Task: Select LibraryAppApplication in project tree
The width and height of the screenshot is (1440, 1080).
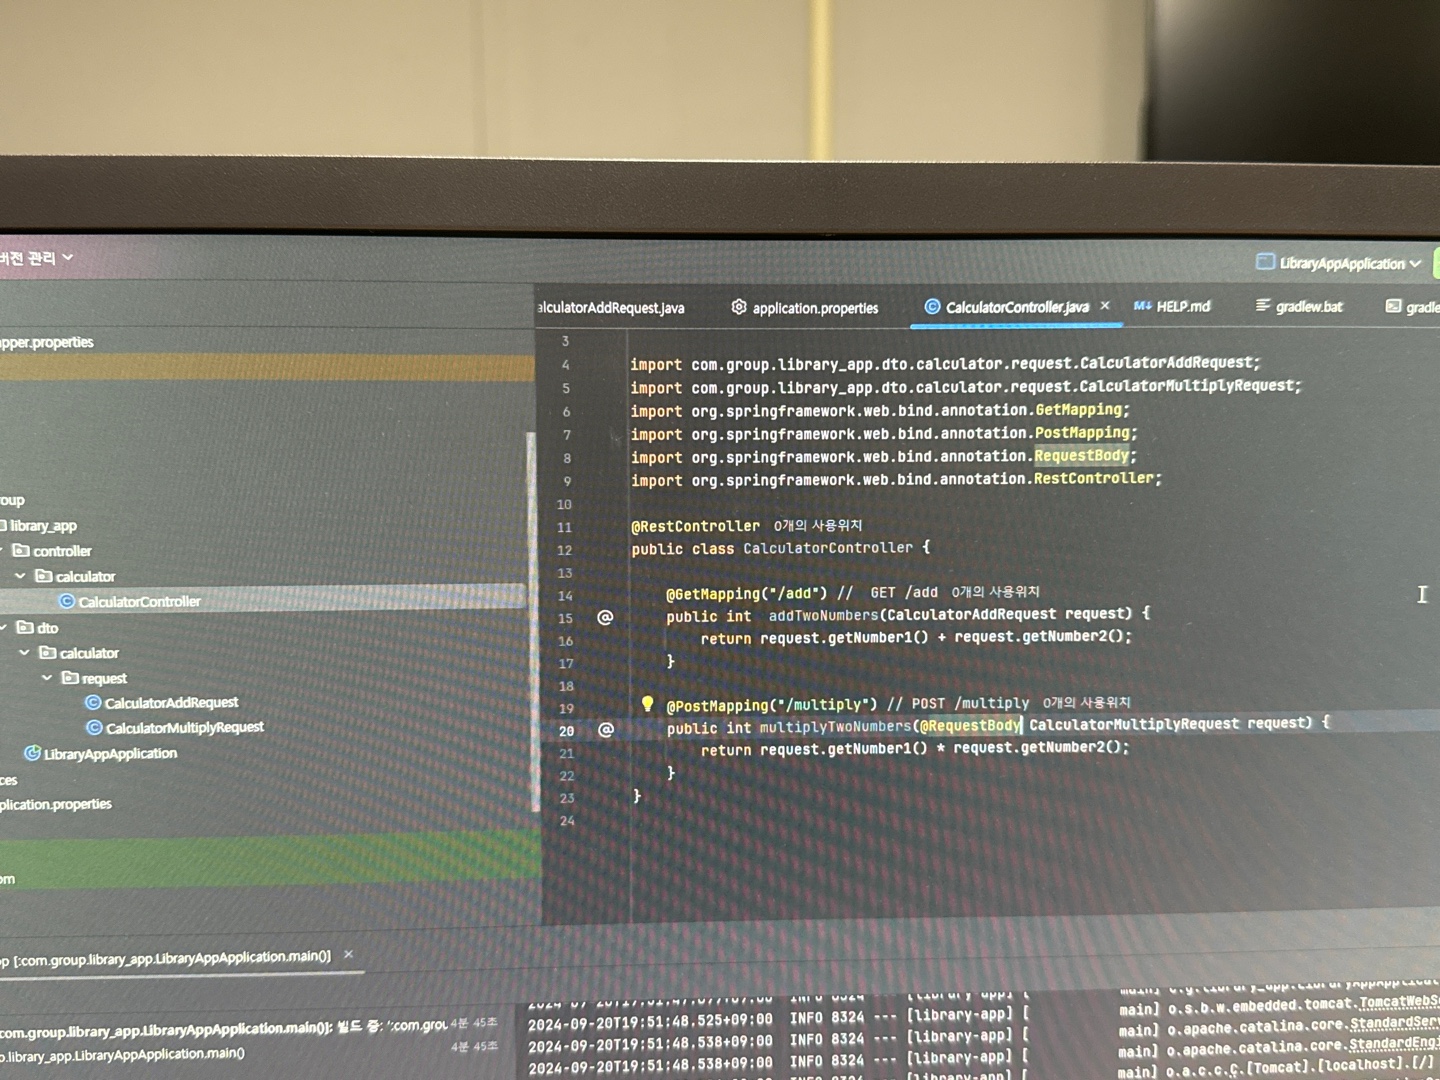Action: pos(110,754)
